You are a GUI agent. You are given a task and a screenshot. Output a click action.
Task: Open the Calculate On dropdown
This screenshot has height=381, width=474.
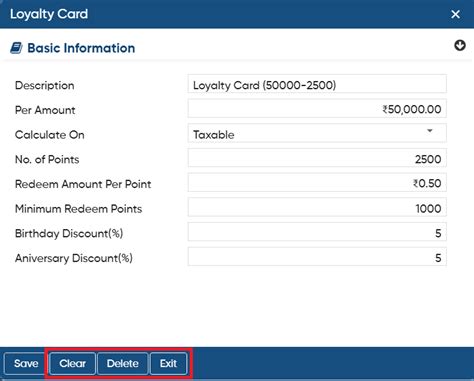coord(317,133)
